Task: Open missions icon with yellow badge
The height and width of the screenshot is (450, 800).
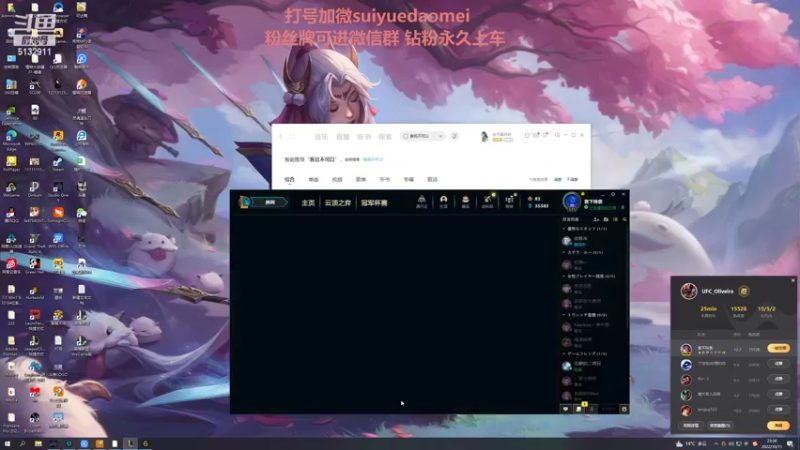Action: tap(579, 409)
